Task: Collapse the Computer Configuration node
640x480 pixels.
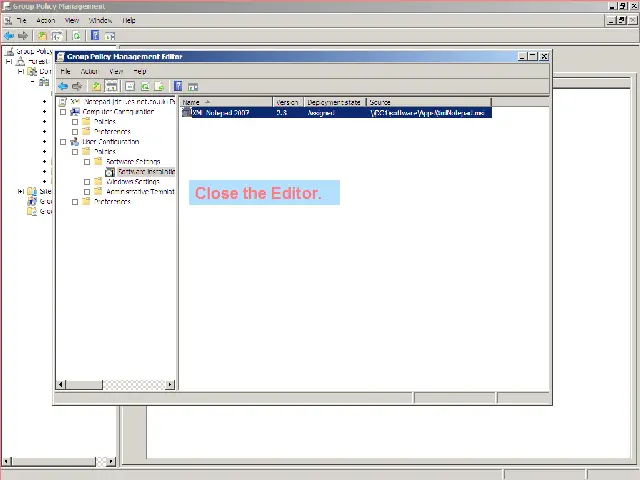Action: tap(63, 112)
